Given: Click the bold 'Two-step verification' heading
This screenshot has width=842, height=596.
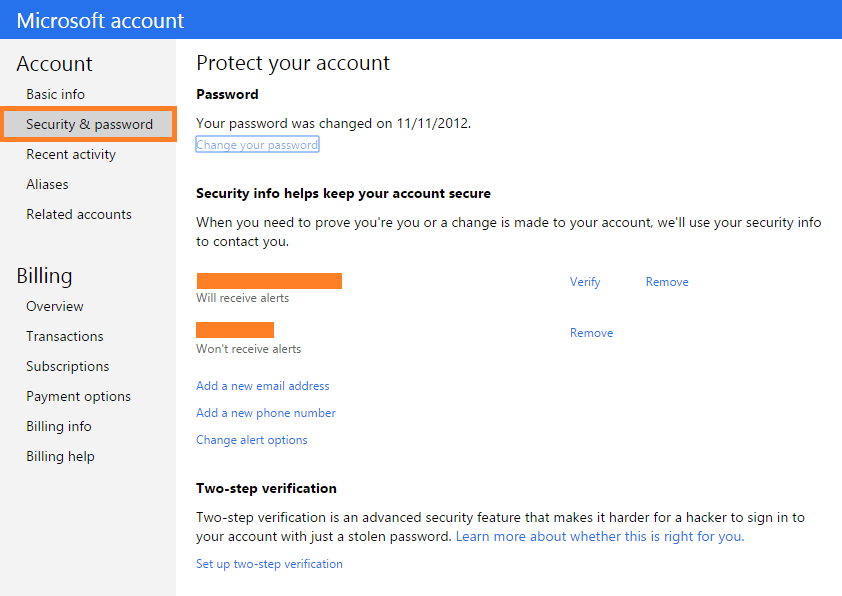Looking at the screenshot, I should click(x=266, y=488).
